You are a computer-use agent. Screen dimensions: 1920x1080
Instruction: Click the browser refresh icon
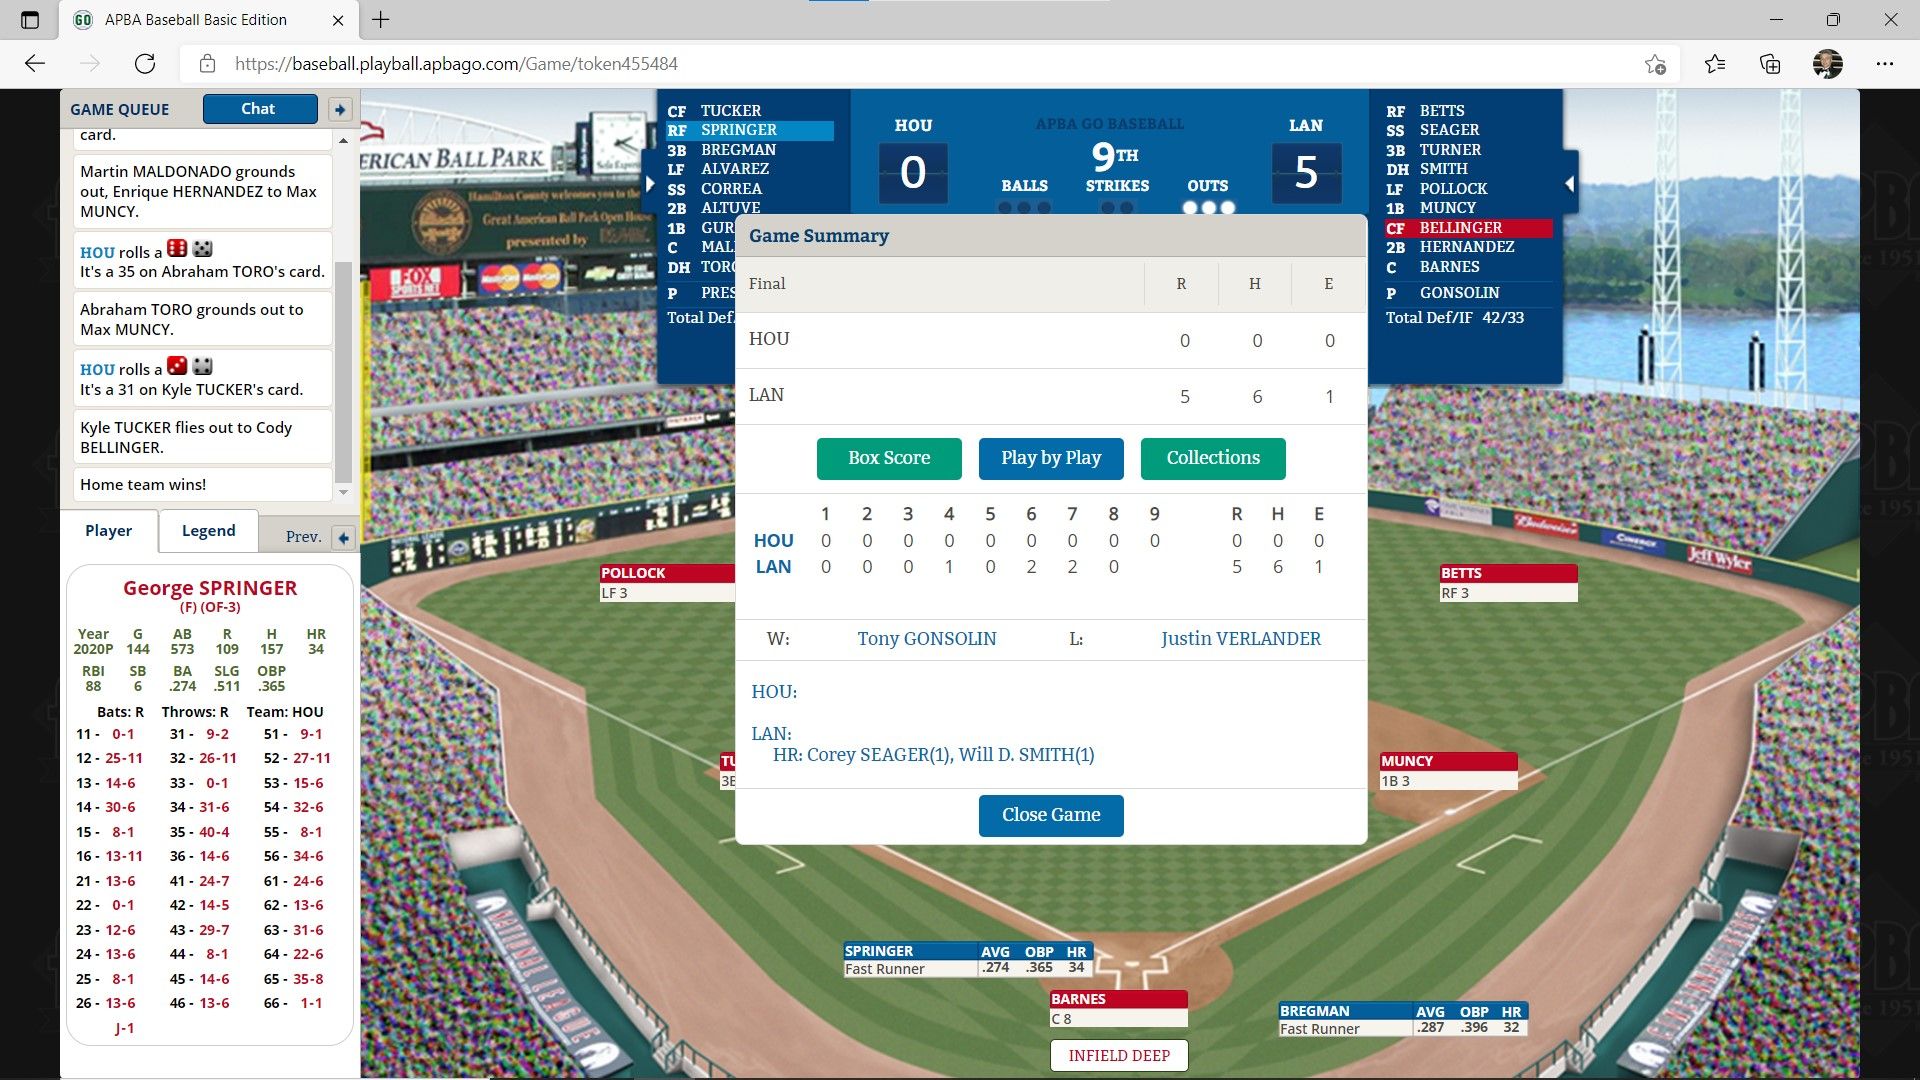tap(146, 63)
